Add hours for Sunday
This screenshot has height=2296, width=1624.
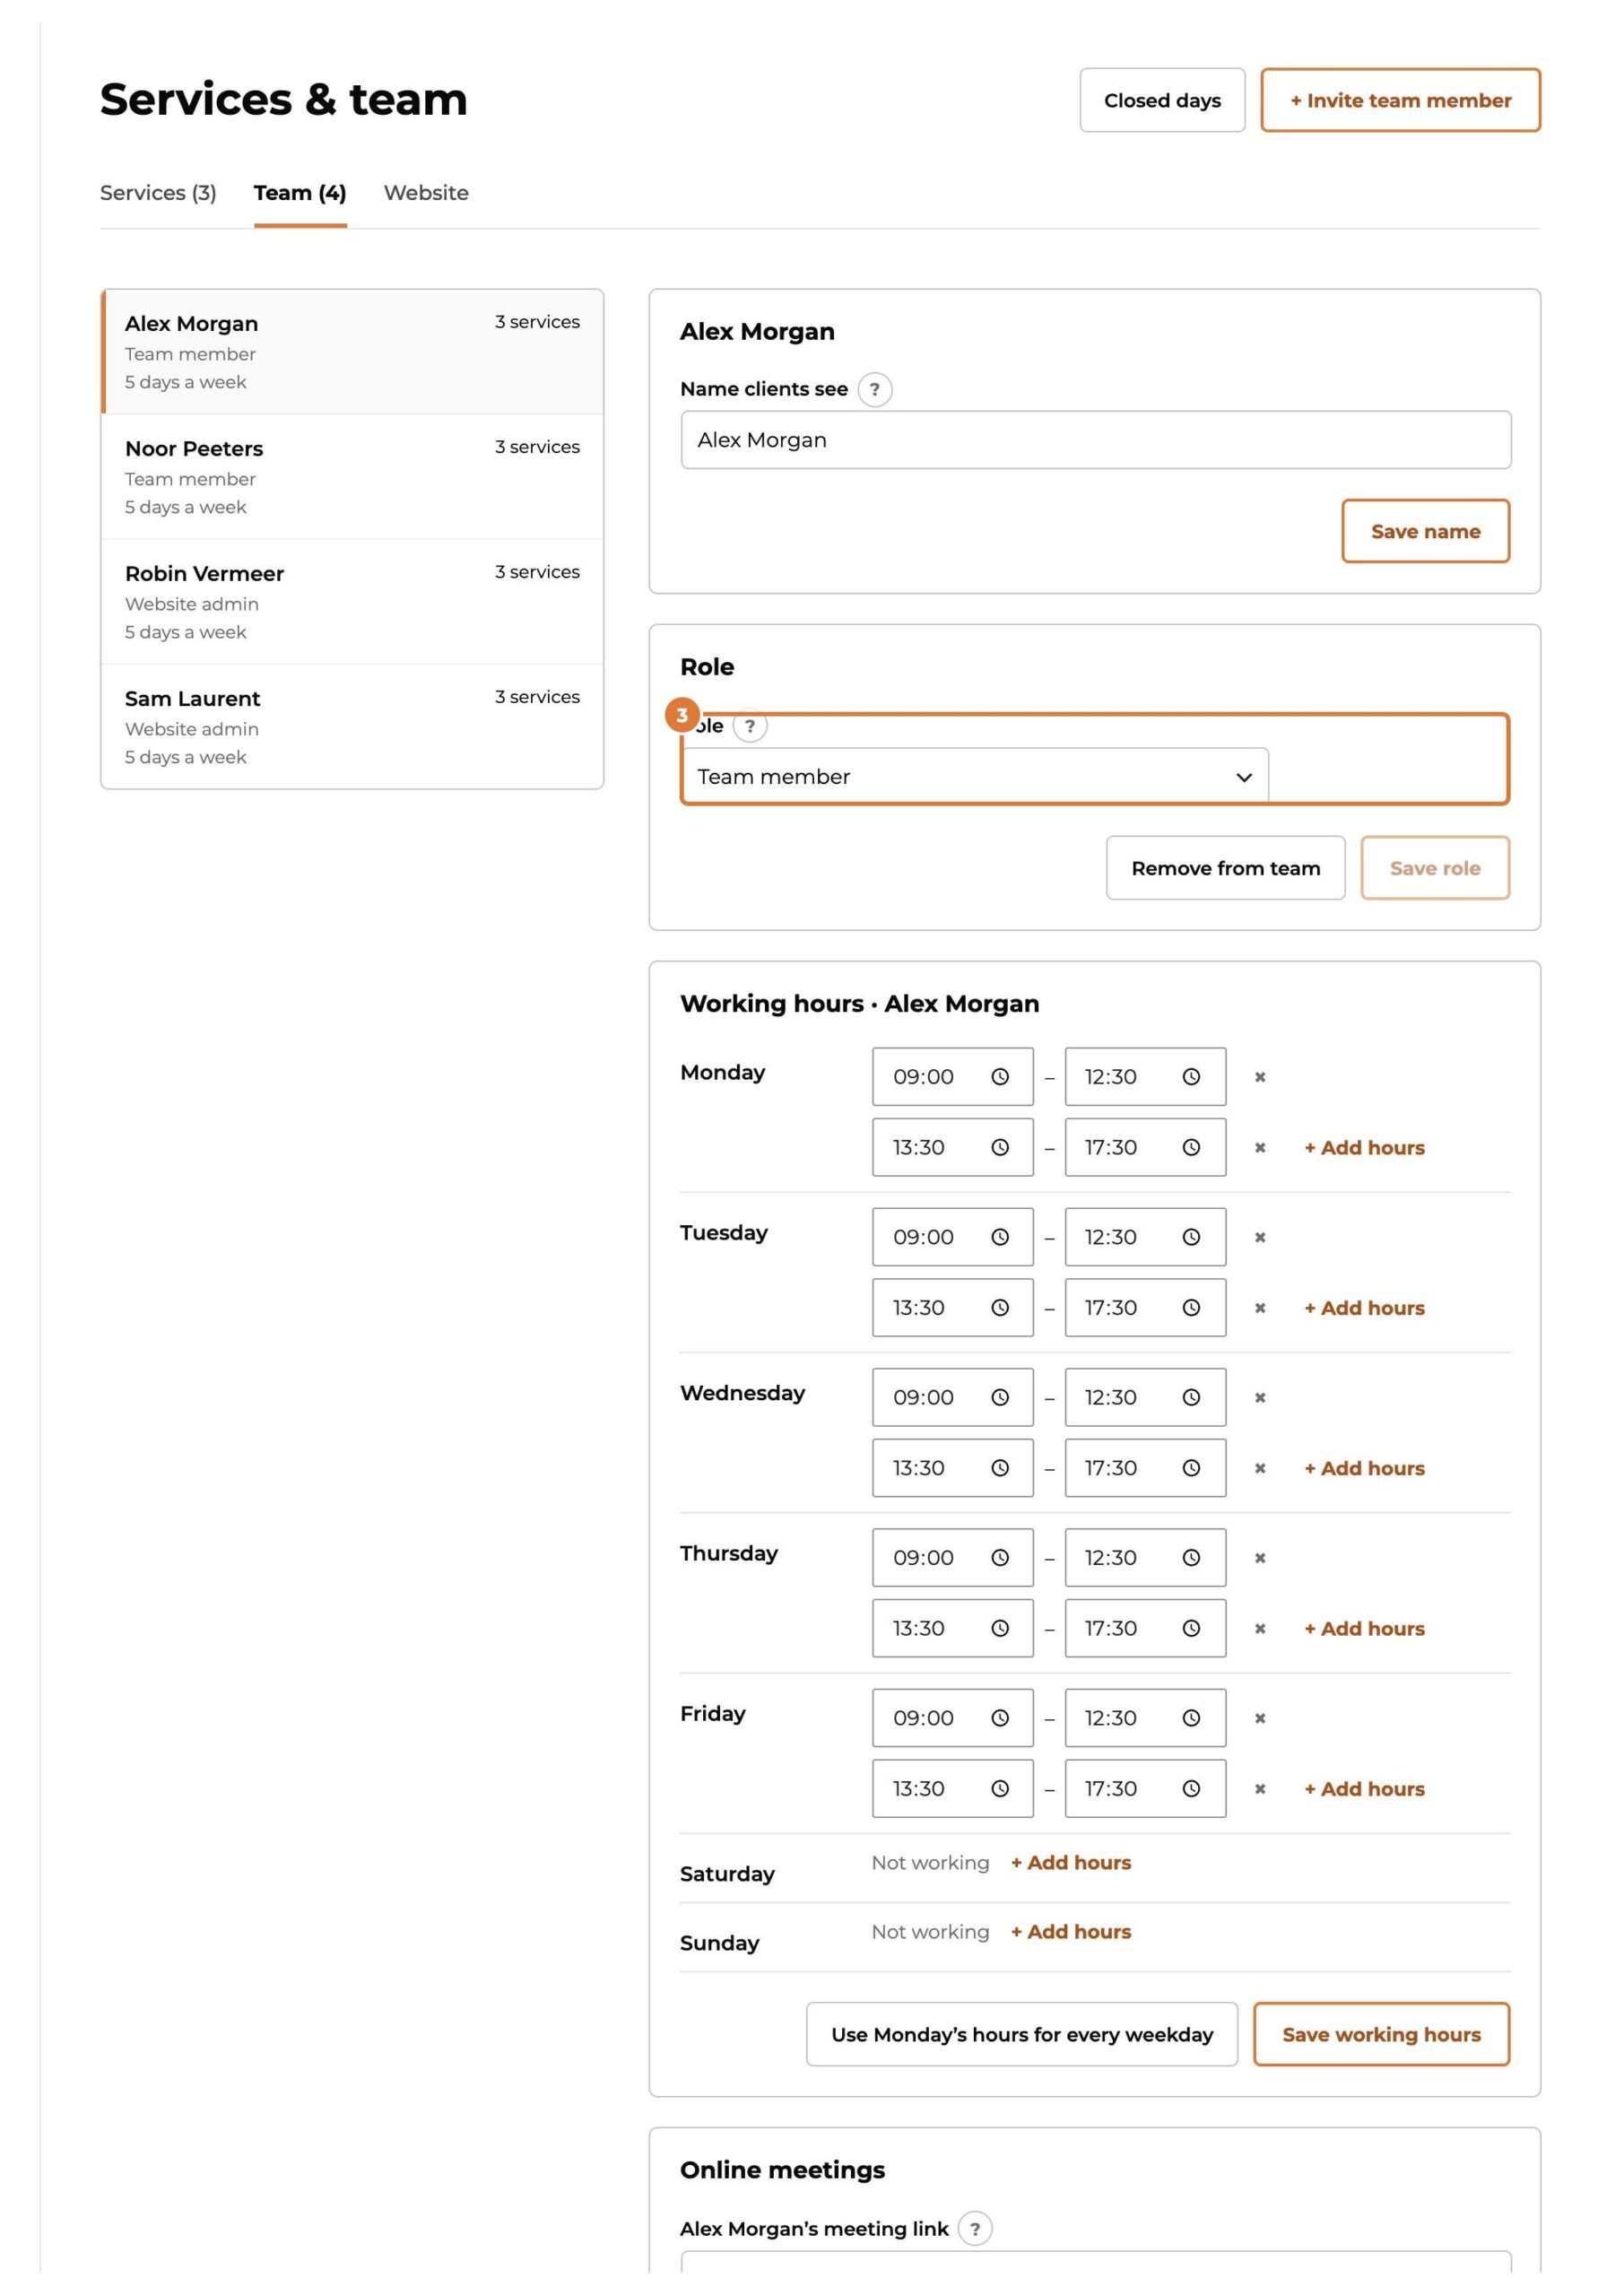(1071, 1932)
